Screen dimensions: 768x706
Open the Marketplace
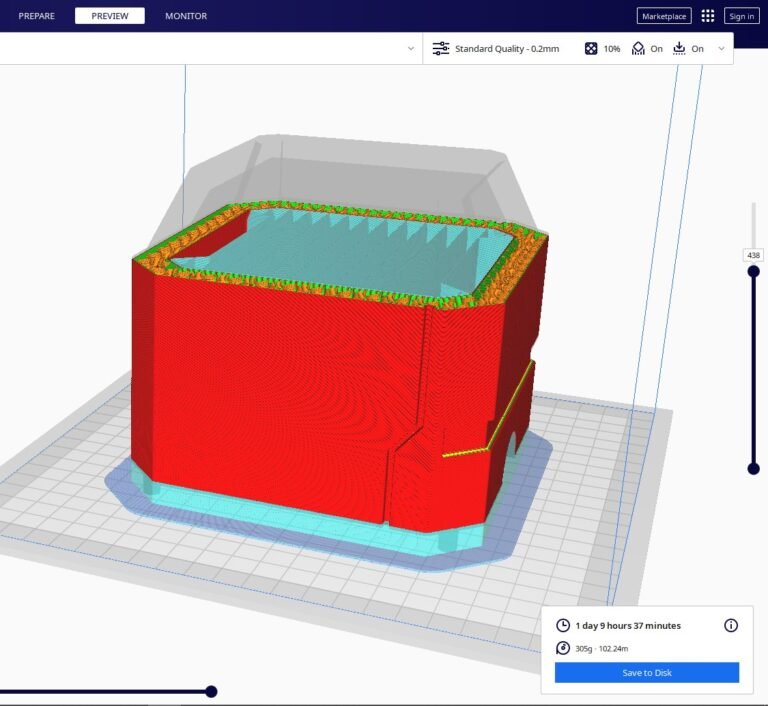coord(664,16)
